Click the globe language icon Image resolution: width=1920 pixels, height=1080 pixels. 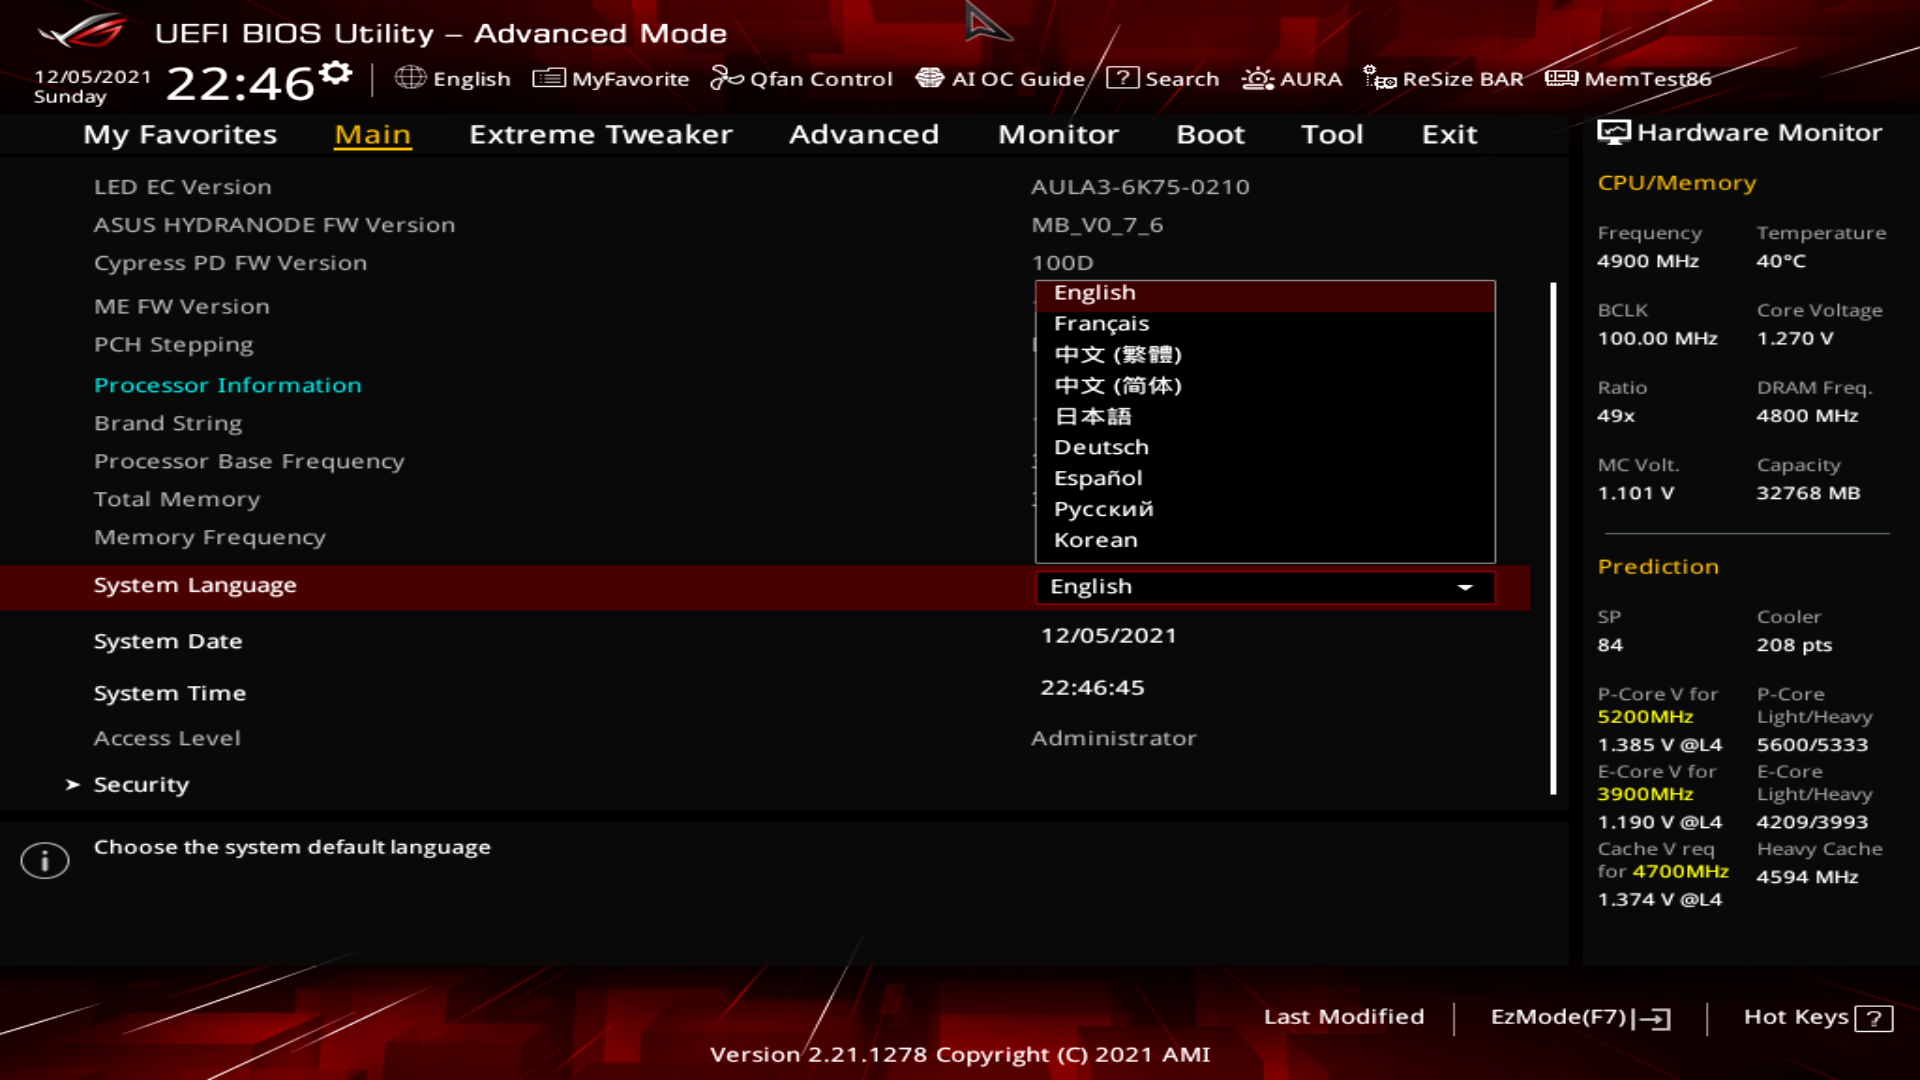click(x=410, y=78)
